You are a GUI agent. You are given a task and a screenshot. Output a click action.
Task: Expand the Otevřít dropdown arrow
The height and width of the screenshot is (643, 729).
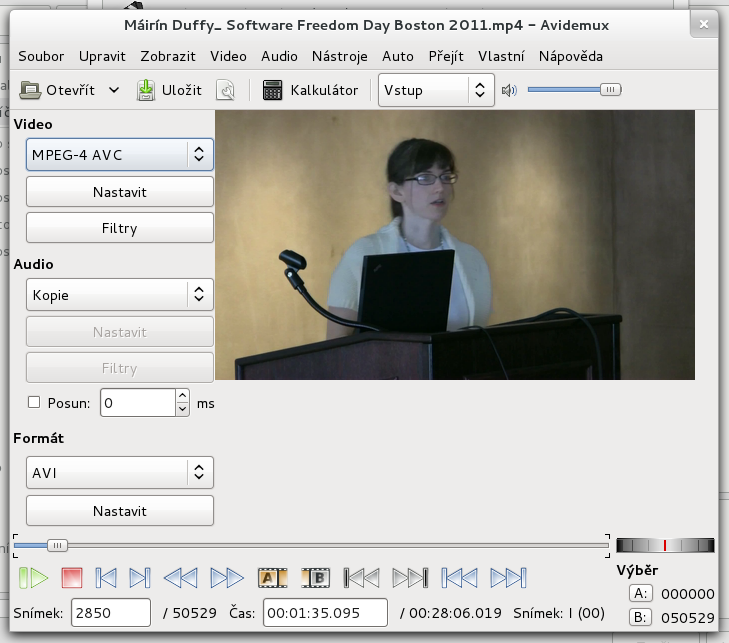(114, 90)
